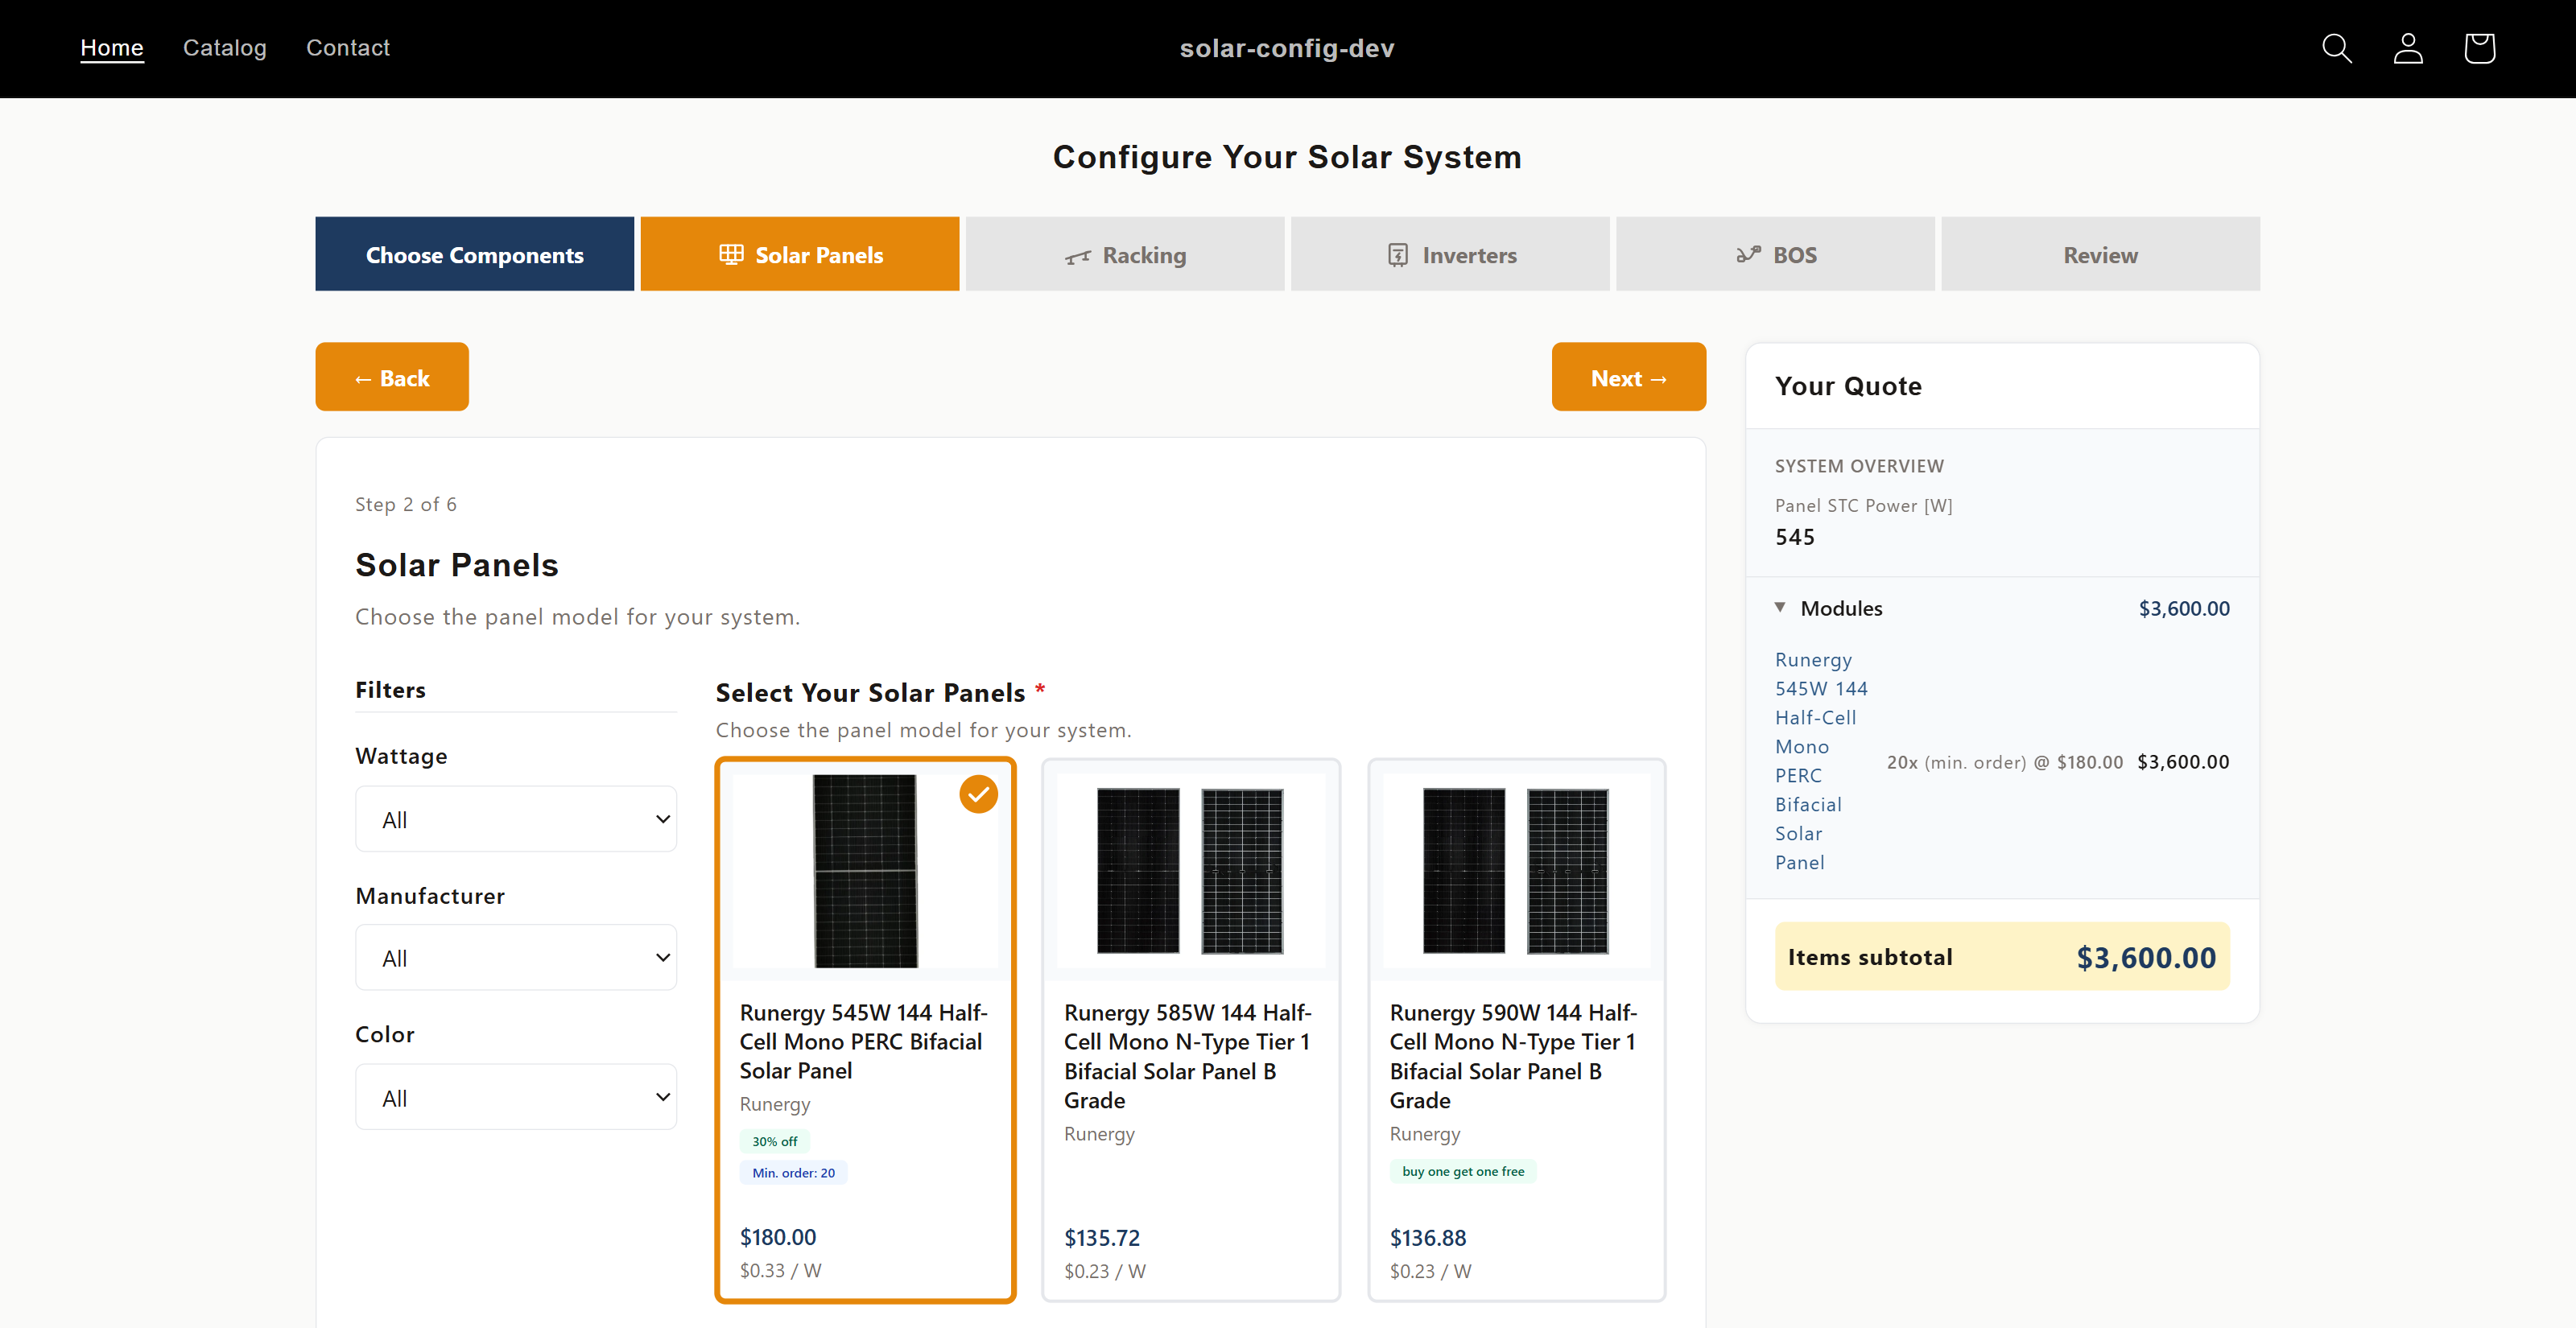
Task: Open the Manufacturer filter dropdown
Action: click(516, 958)
